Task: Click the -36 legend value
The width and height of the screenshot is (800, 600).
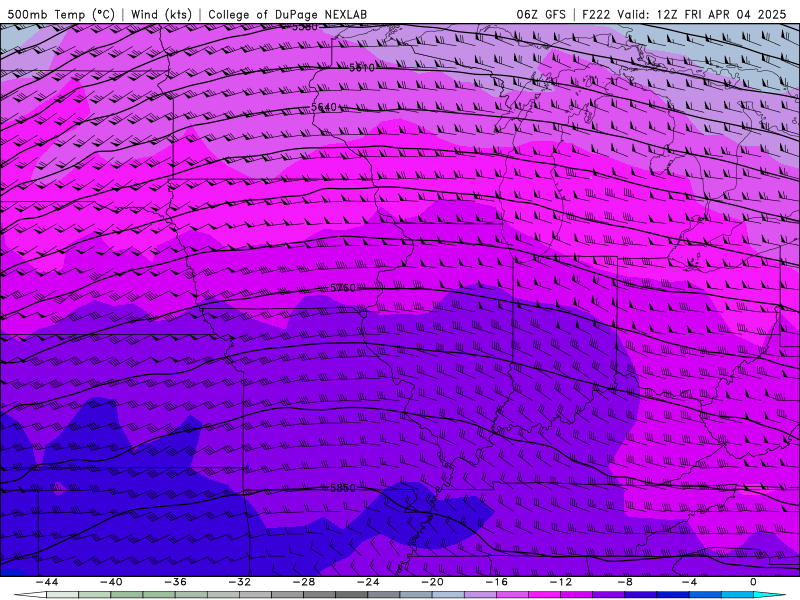Action: tap(176, 582)
